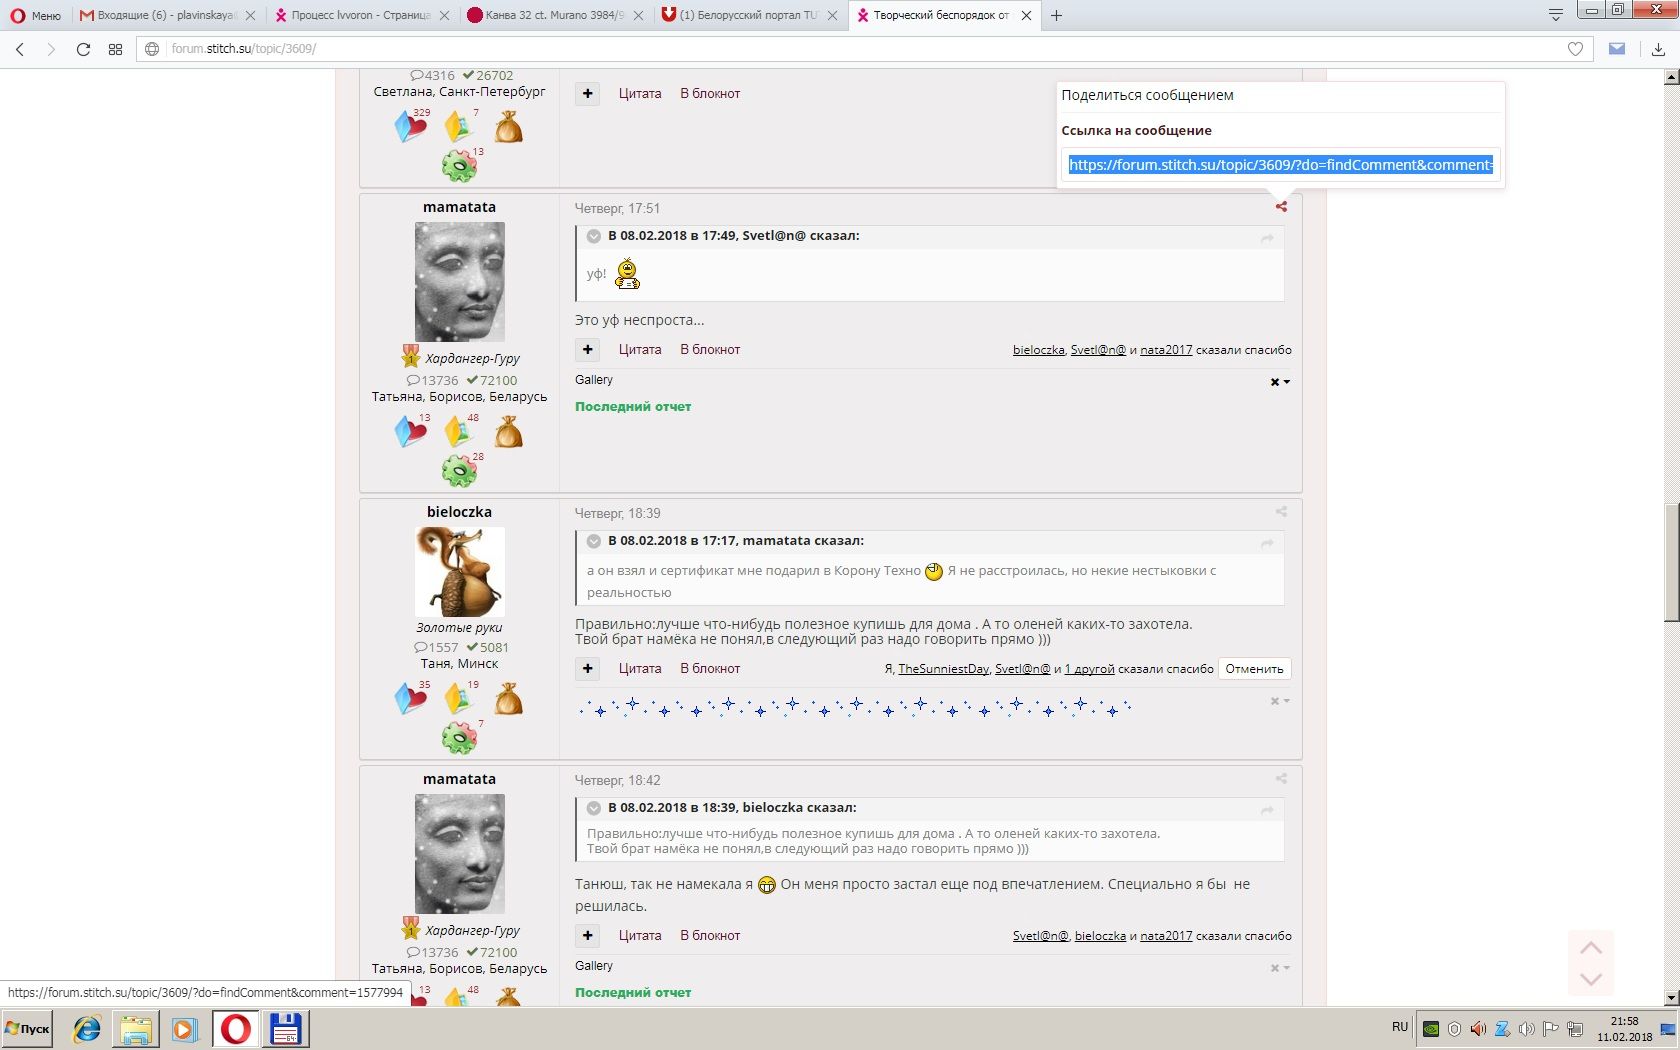The width and height of the screenshot is (1680, 1050).
Task: Open the Opera Меню button
Action: (x=35, y=15)
